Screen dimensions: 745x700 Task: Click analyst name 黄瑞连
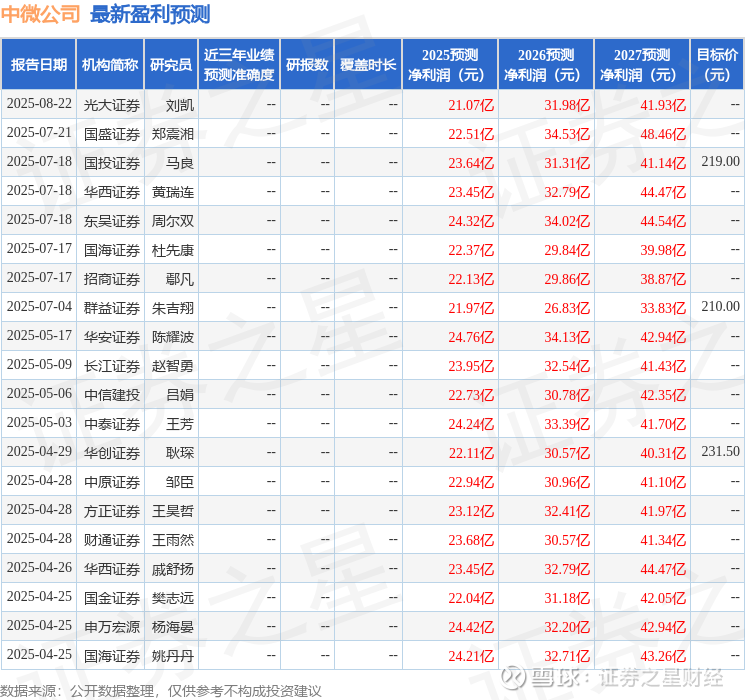coord(173,192)
